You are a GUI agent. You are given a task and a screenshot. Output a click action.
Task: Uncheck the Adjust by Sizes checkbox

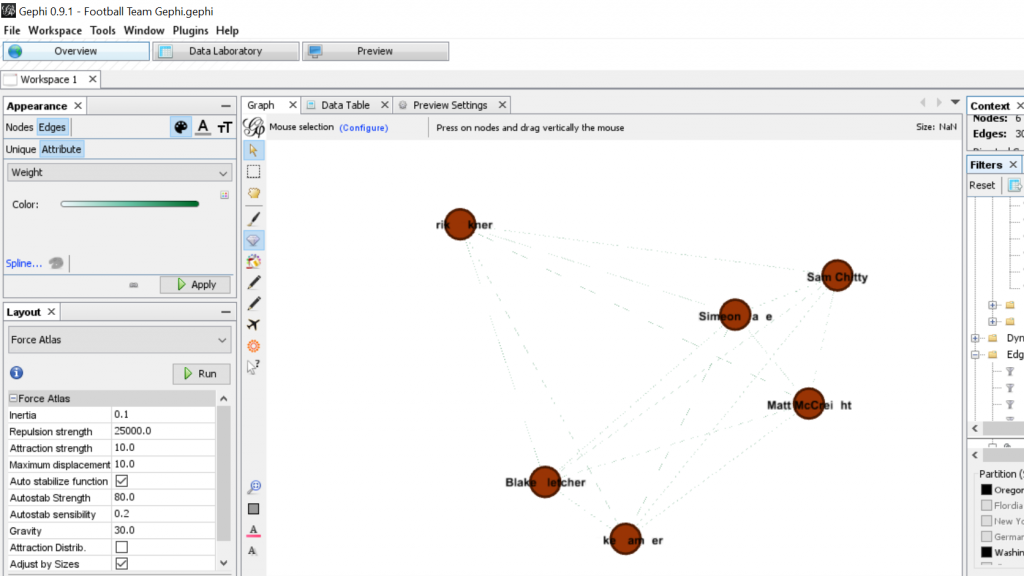pos(122,564)
